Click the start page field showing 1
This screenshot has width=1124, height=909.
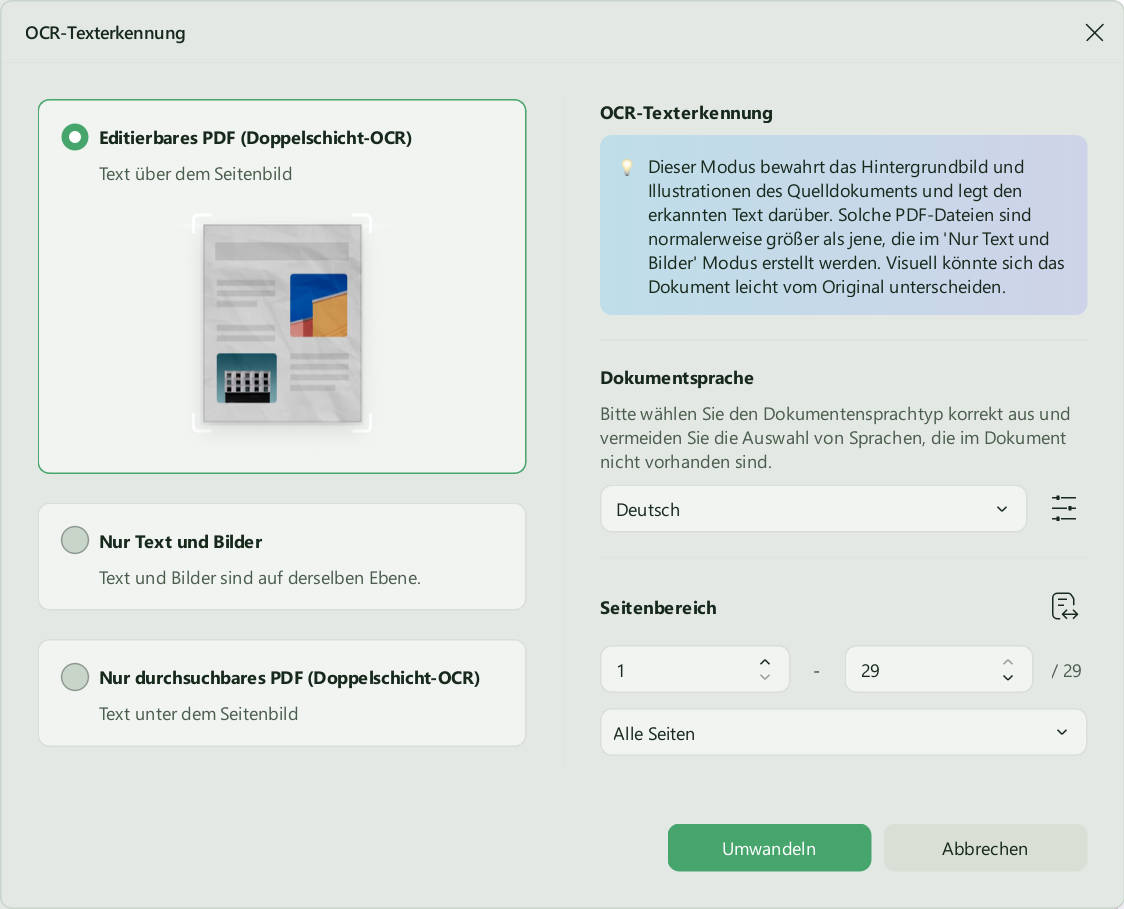[x=695, y=670]
